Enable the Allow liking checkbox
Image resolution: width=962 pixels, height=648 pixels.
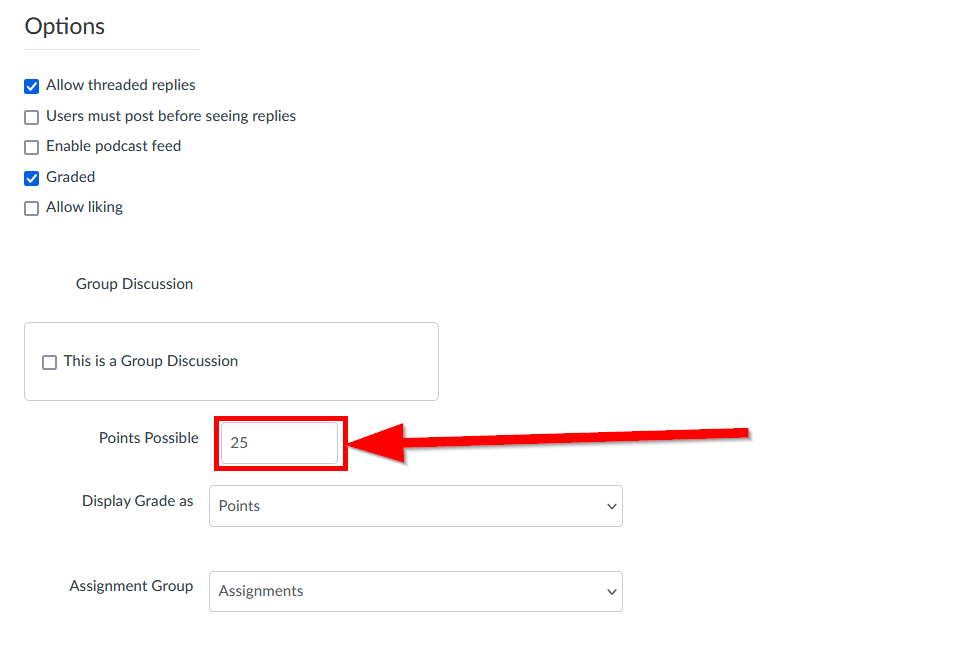tap(31, 209)
